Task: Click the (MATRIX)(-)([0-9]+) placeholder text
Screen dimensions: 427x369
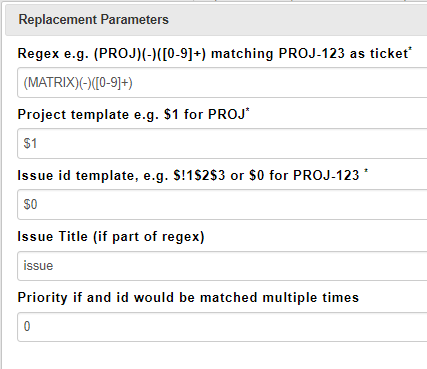Action: coord(78,83)
